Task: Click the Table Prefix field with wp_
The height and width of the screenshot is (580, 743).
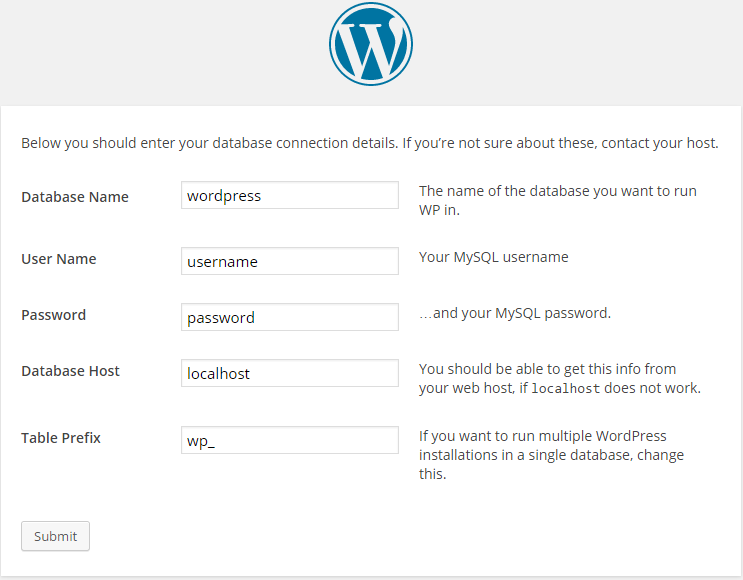Action: point(289,441)
